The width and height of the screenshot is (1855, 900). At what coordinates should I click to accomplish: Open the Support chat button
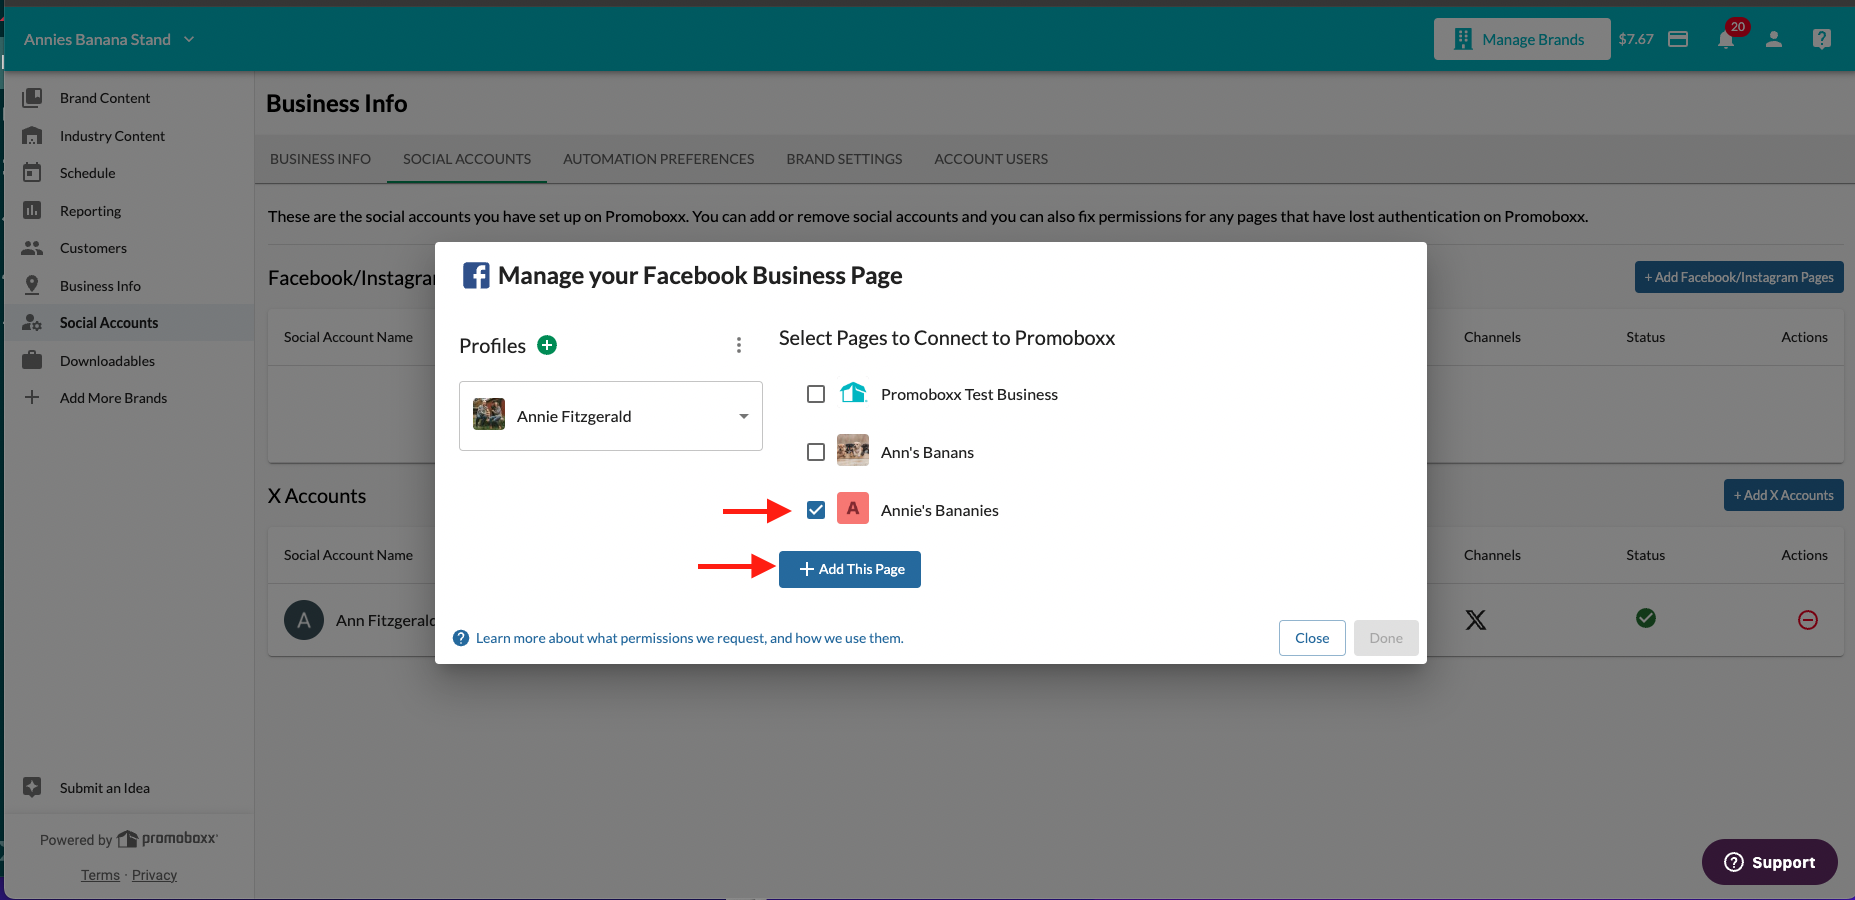coord(1770,862)
